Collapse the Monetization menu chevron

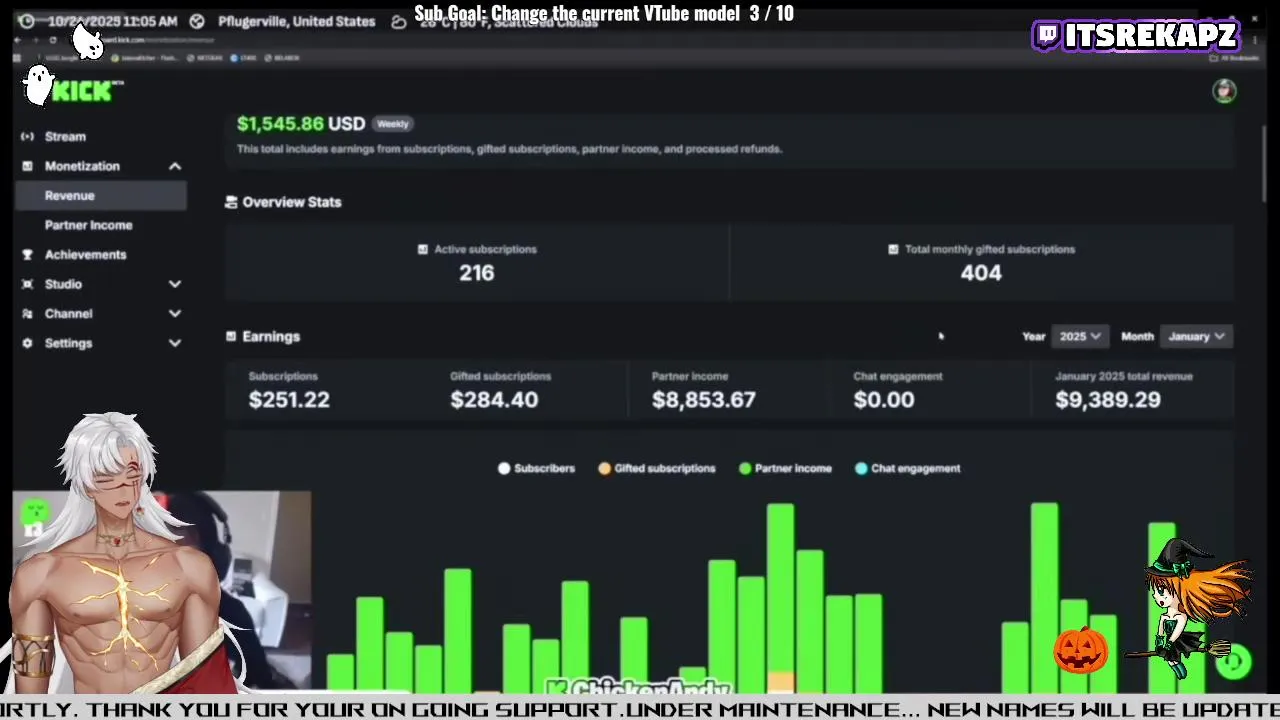click(x=175, y=166)
